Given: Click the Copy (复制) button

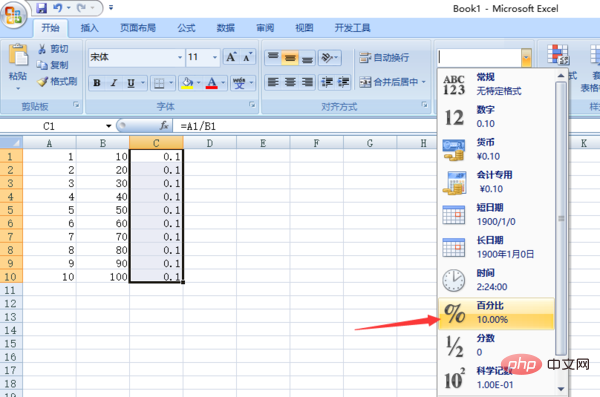Looking at the screenshot, I should [x=53, y=65].
